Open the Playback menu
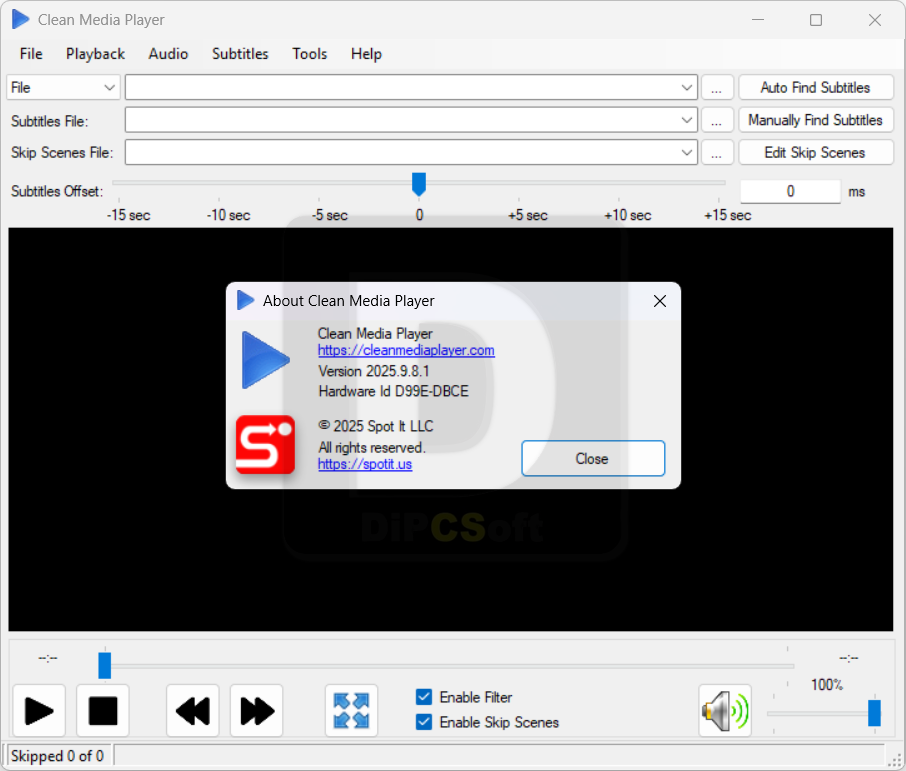 pos(95,54)
